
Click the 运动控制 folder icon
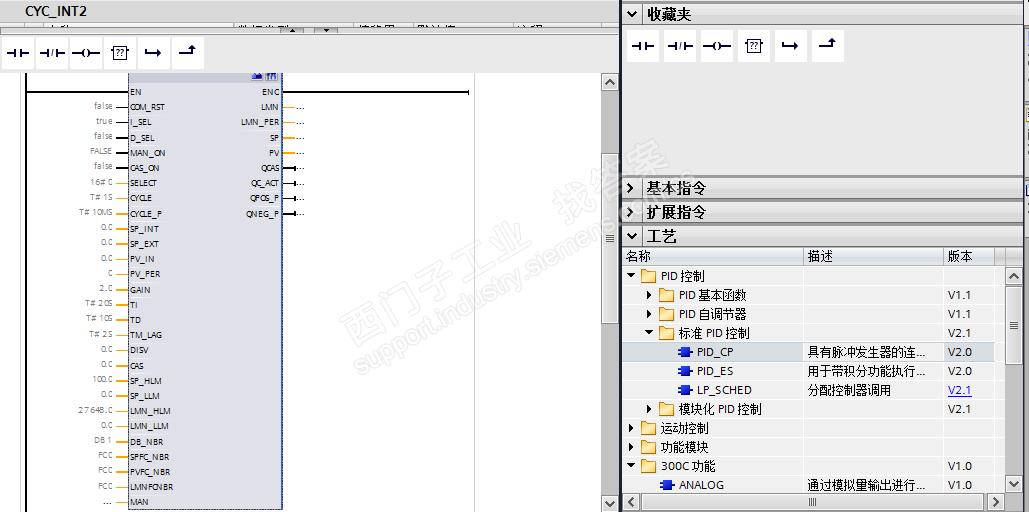(x=648, y=429)
